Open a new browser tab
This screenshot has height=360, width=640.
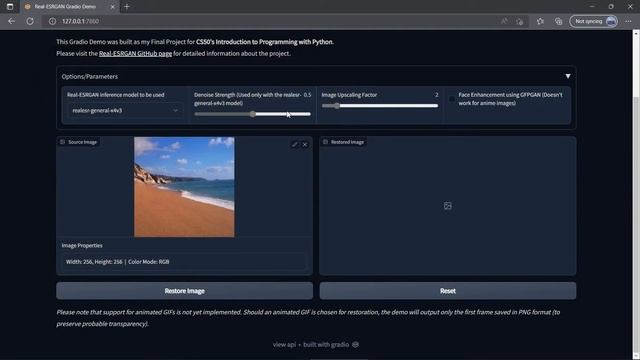pyautogui.click(x=127, y=7)
